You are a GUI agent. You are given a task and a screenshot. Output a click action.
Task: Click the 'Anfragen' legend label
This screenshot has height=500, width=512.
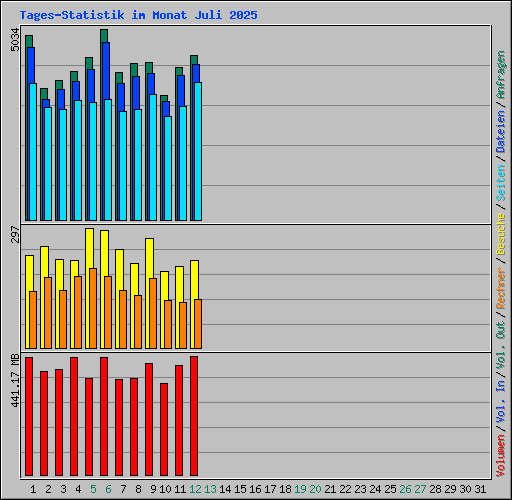501,75
